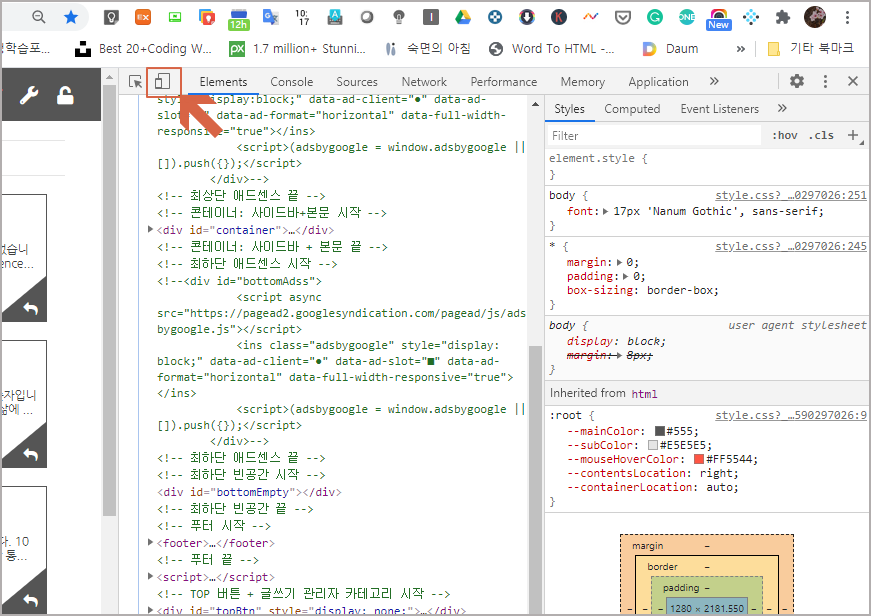This screenshot has width=871, height=616.
Task: Open the style.css link beside the :root rule
Action: [x=790, y=415]
